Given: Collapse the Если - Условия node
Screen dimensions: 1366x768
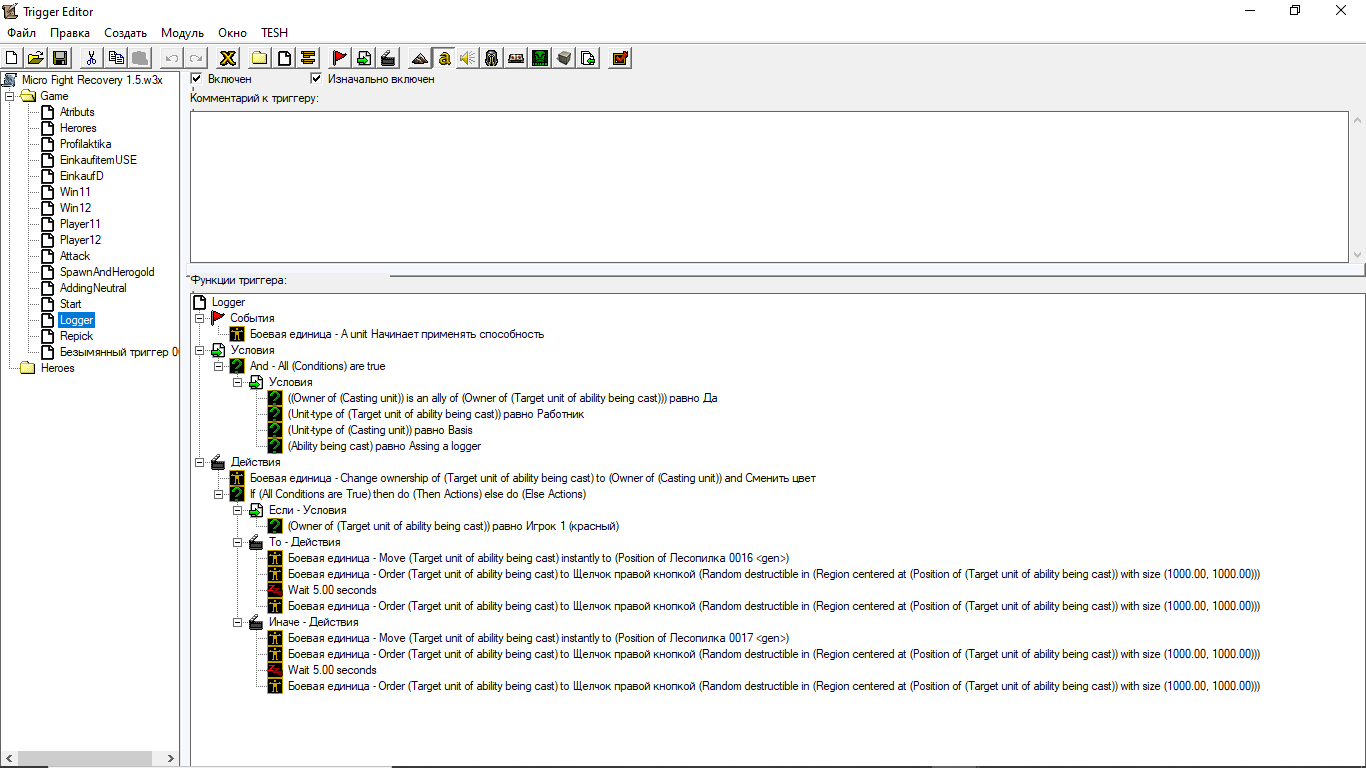Looking at the screenshot, I should point(238,510).
